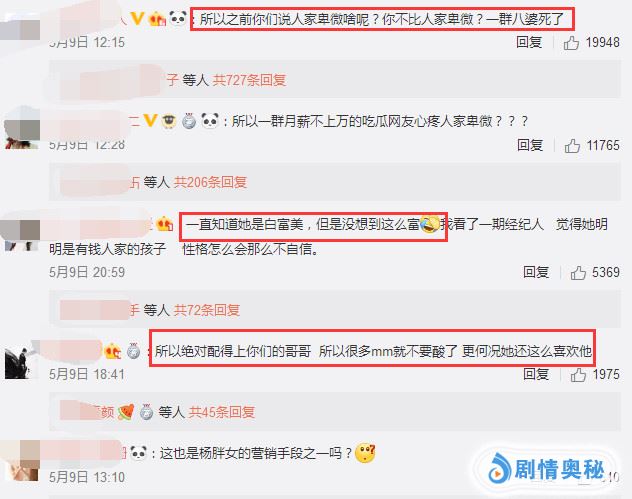Click the watermelon badge icon in the 45-reply row
Screen dimensions: 632x499
[126, 412]
